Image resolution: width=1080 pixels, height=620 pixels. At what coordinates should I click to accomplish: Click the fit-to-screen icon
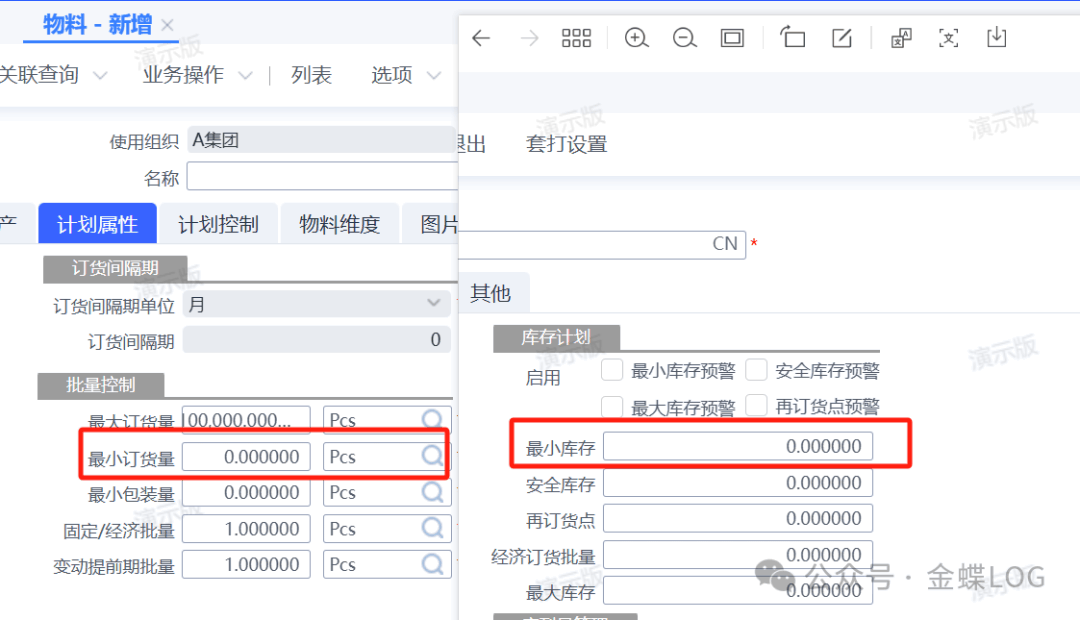click(x=732, y=38)
